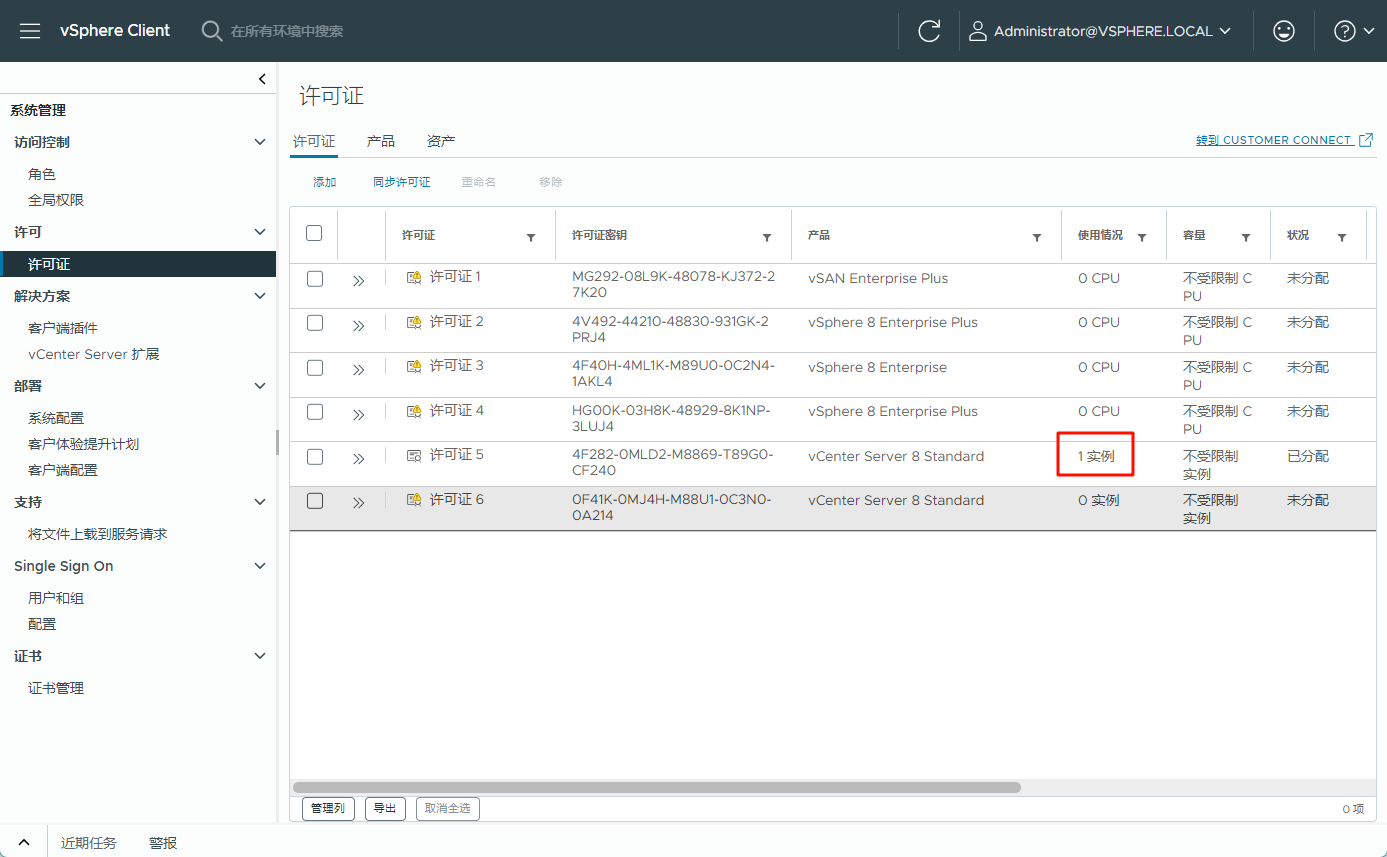The height and width of the screenshot is (857, 1387).
Task: Open the hamburger main menu
Action: [30, 31]
